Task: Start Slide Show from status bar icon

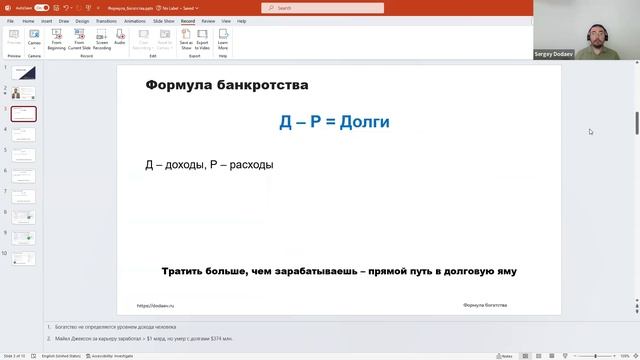Action: (x=565, y=356)
